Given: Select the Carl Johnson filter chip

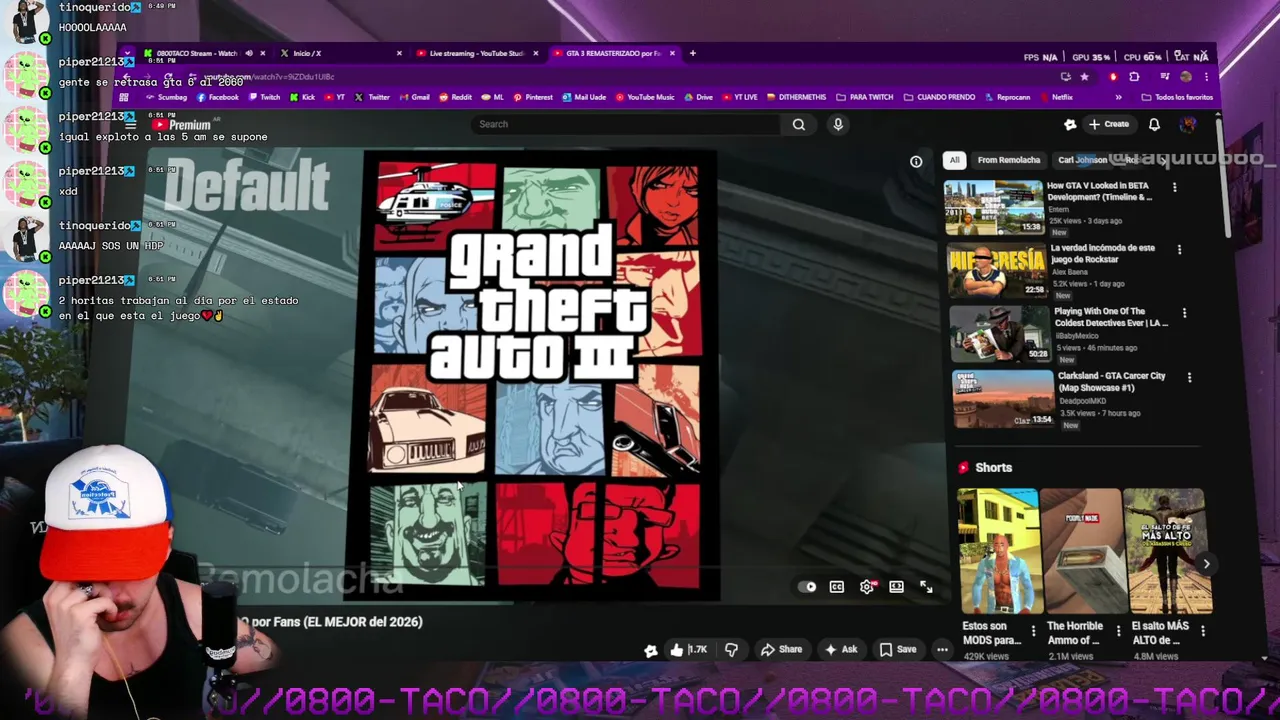Looking at the screenshot, I should pos(1083,160).
